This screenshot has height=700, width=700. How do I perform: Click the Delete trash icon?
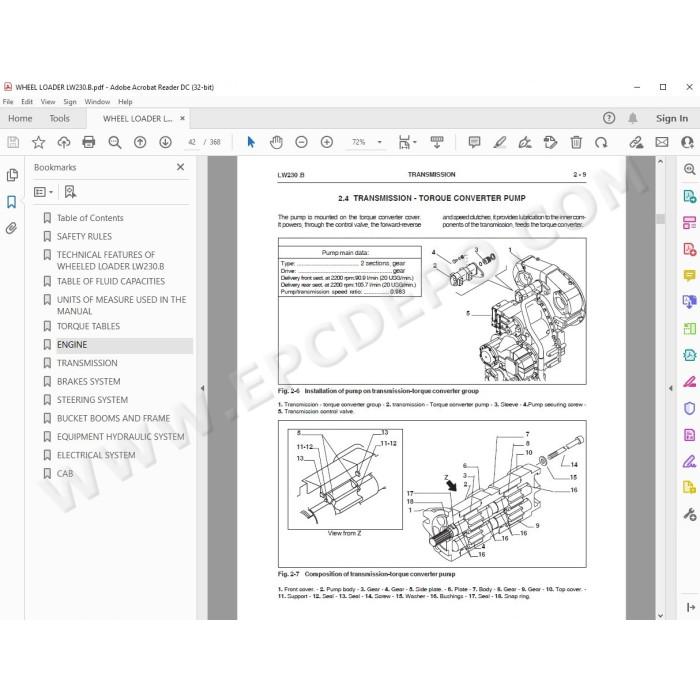click(576, 142)
